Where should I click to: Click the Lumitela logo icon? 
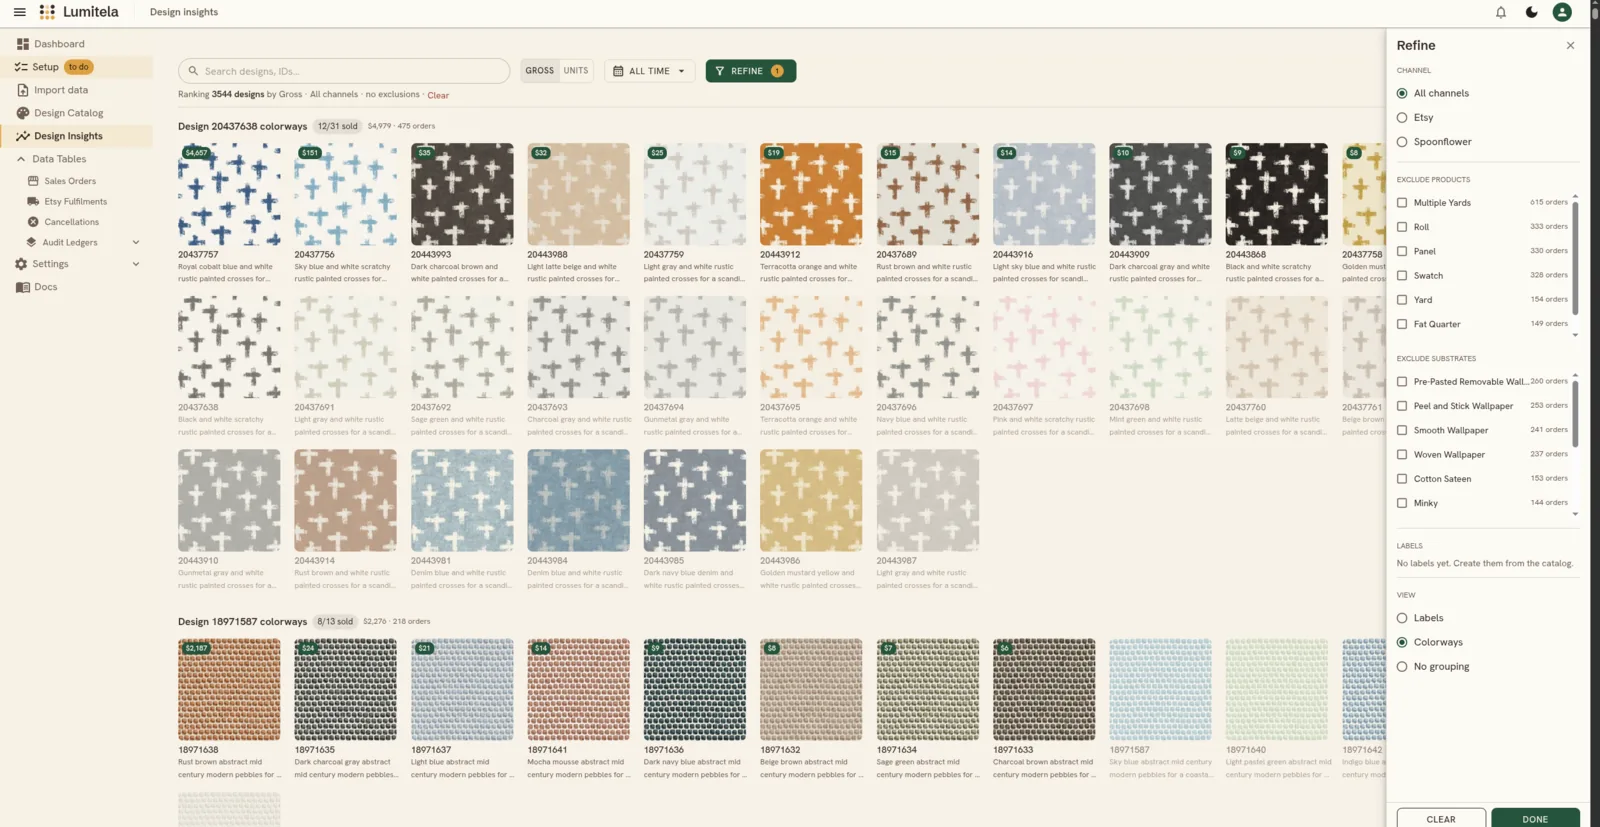(x=47, y=12)
